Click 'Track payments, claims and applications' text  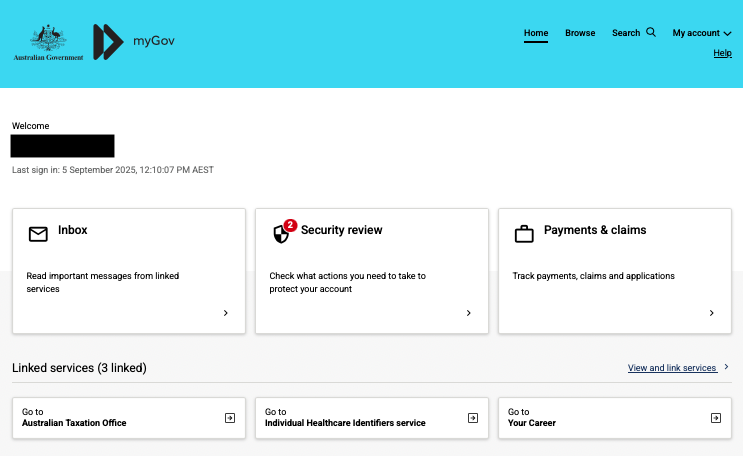coord(593,276)
